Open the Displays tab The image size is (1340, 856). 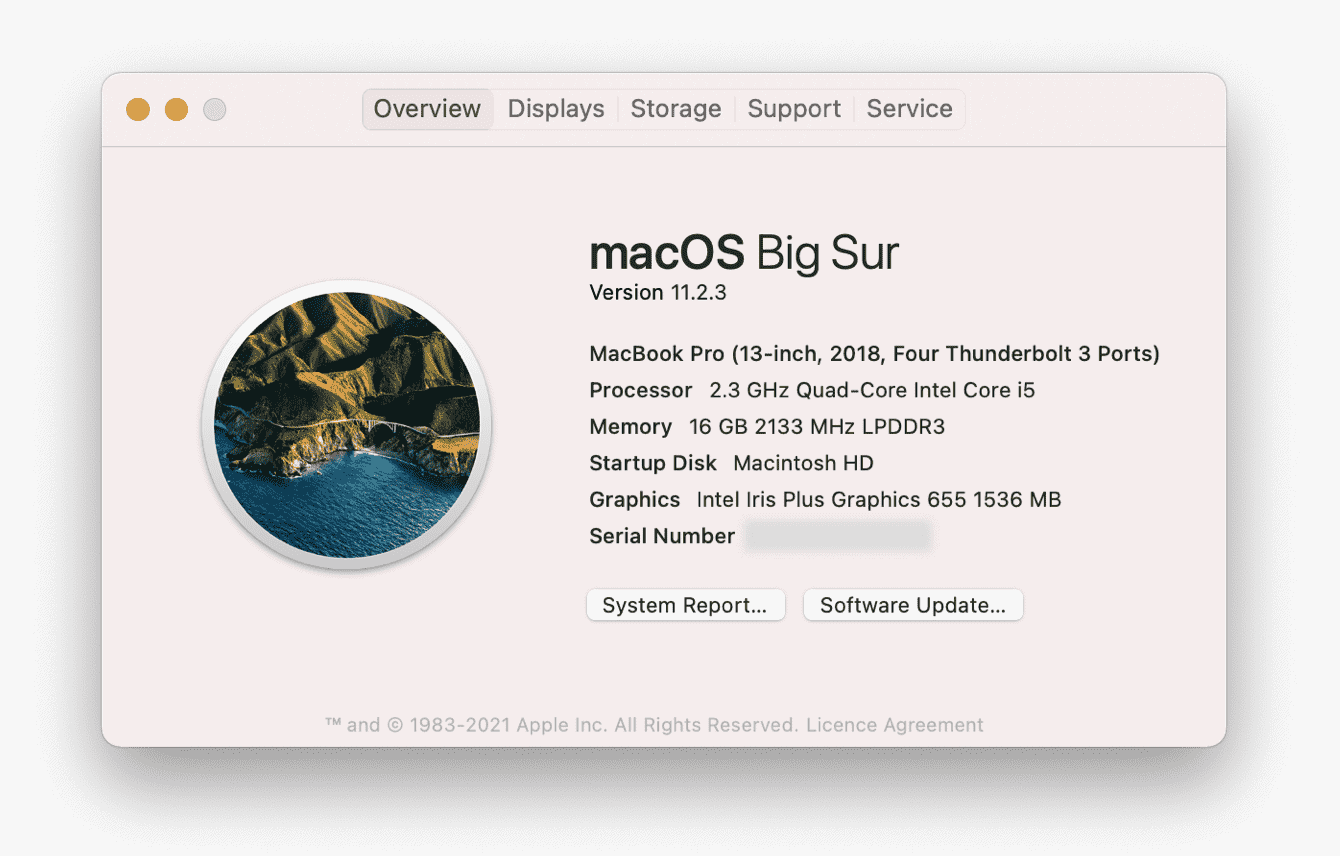point(556,109)
